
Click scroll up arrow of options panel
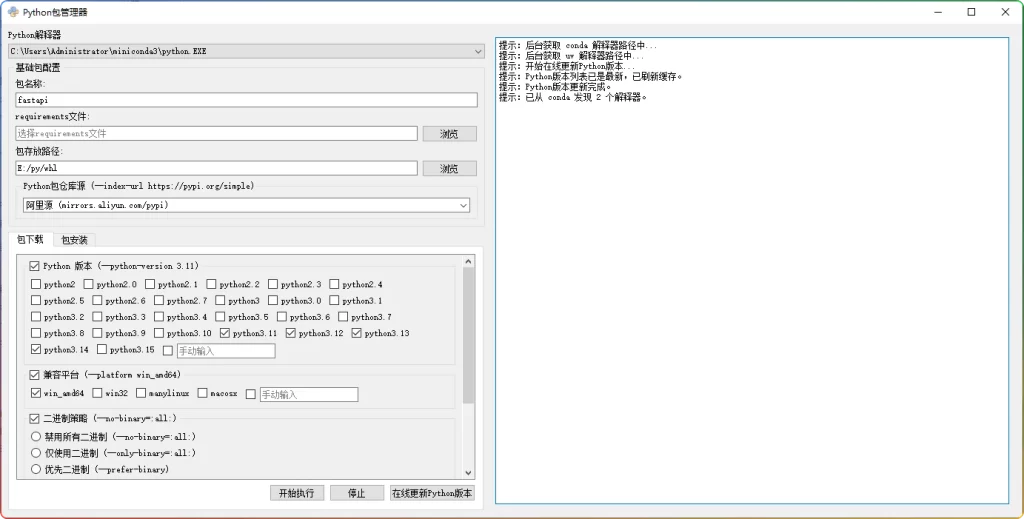point(468,262)
